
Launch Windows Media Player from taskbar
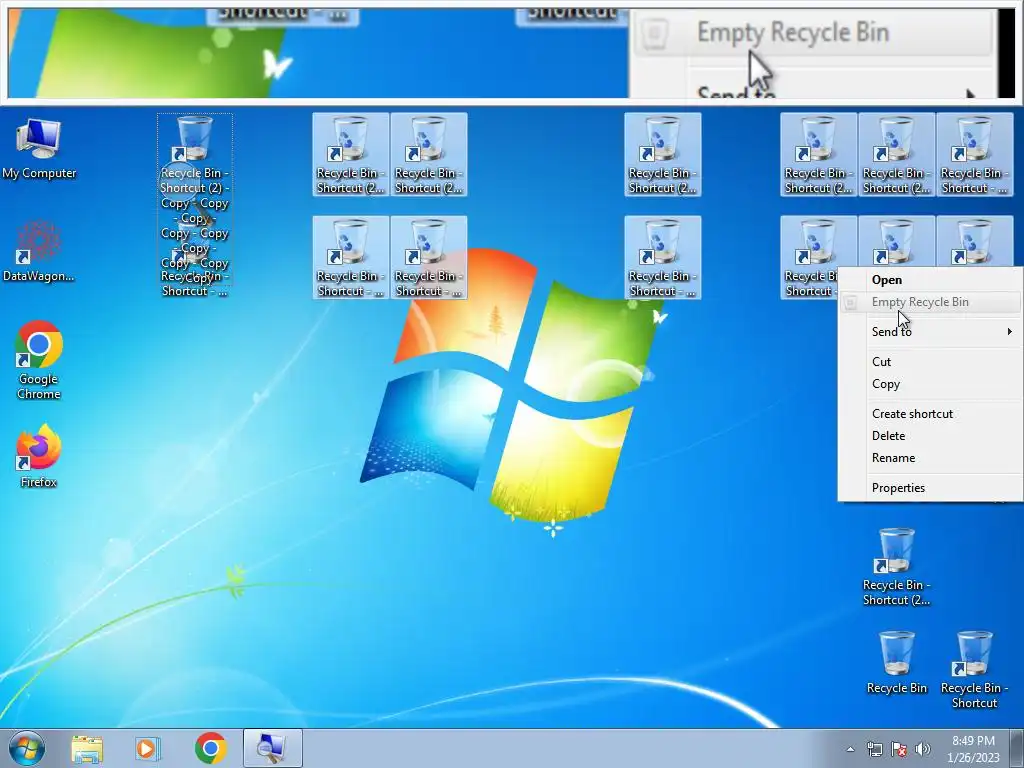(148, 748)
